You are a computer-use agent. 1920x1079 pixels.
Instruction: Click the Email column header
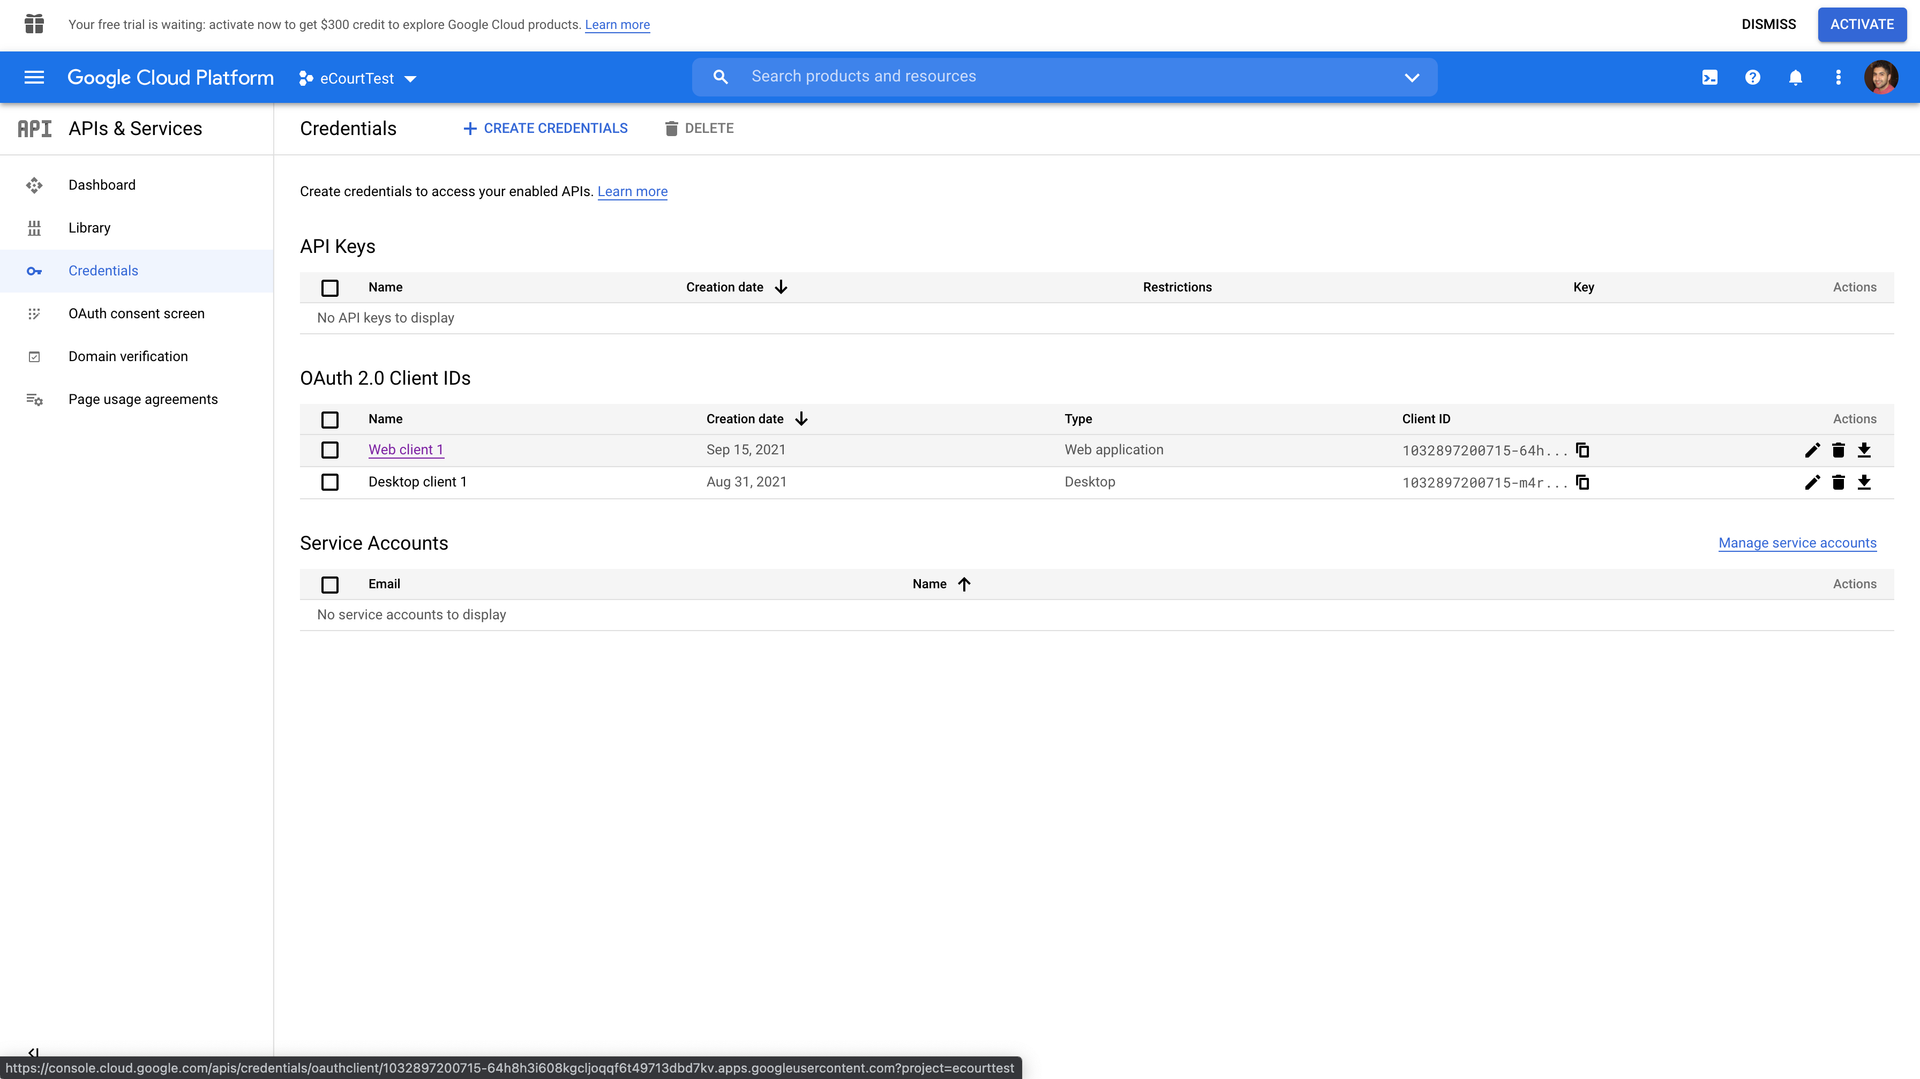384,584
